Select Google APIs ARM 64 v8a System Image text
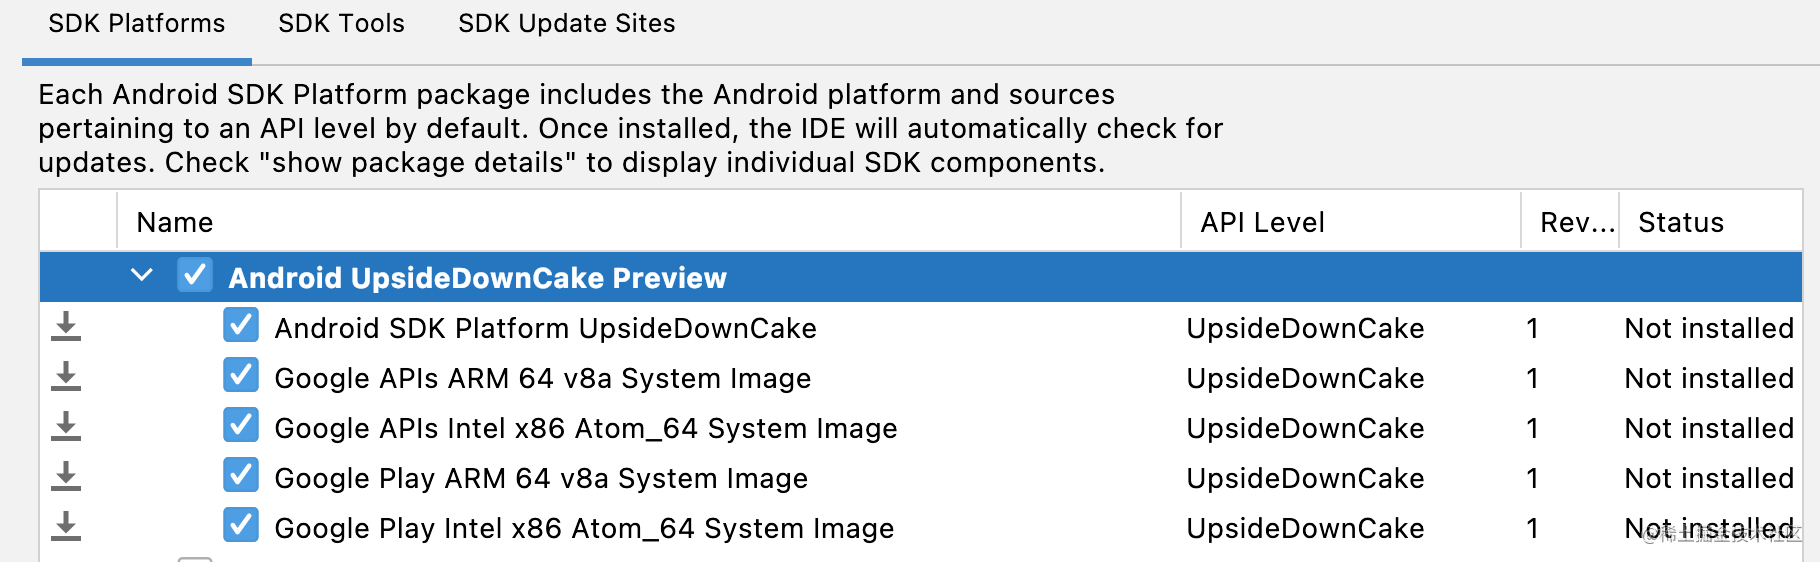 pyautogui.click(x=542, y=378)
